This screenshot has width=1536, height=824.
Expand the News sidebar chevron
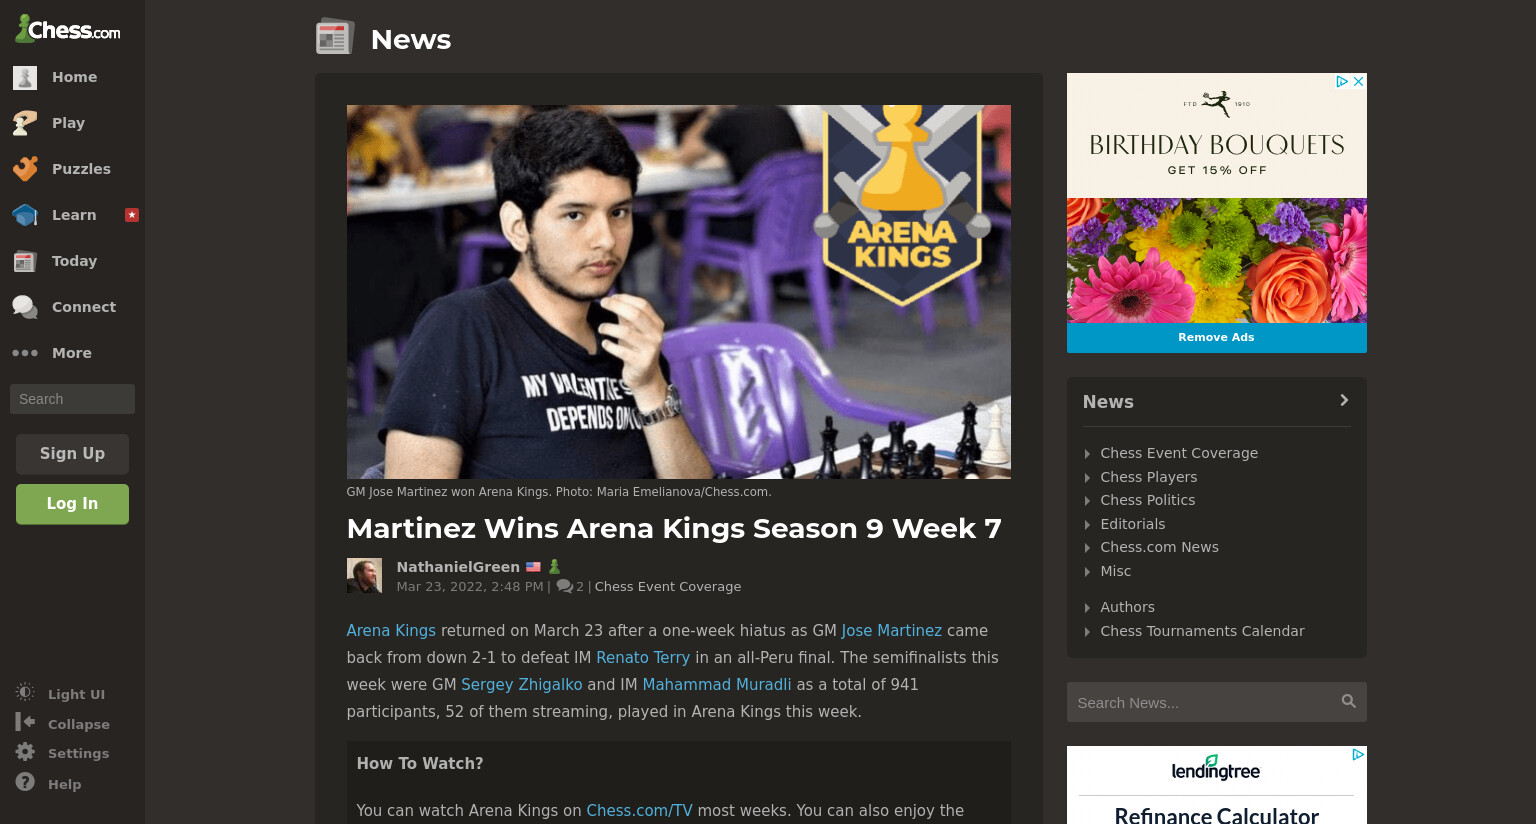1344,400
